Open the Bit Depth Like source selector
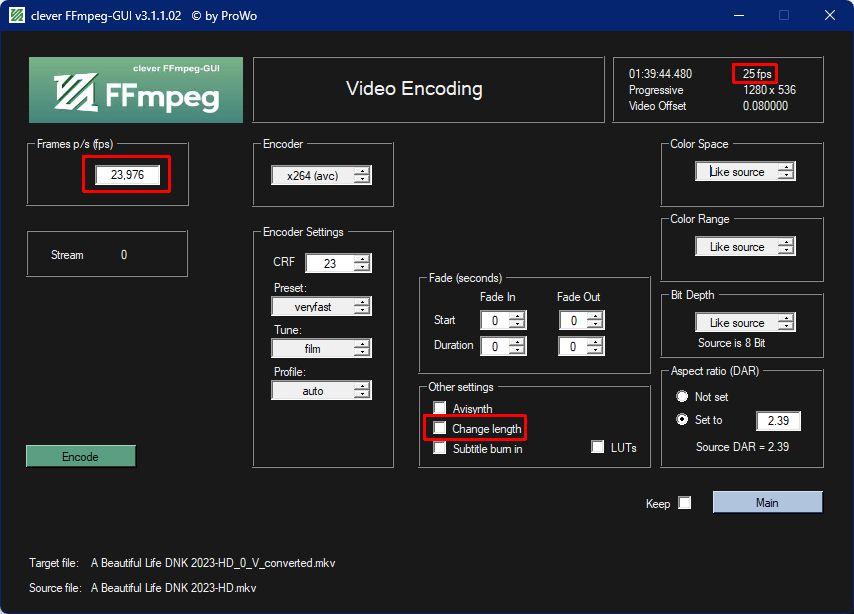 coord(737,323)
